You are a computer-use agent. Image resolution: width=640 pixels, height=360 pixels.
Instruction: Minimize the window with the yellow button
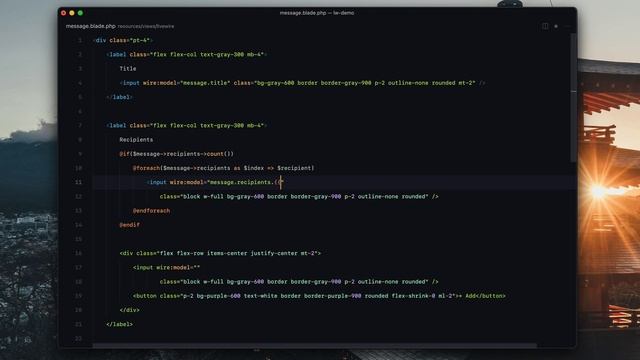pos(72,13)
